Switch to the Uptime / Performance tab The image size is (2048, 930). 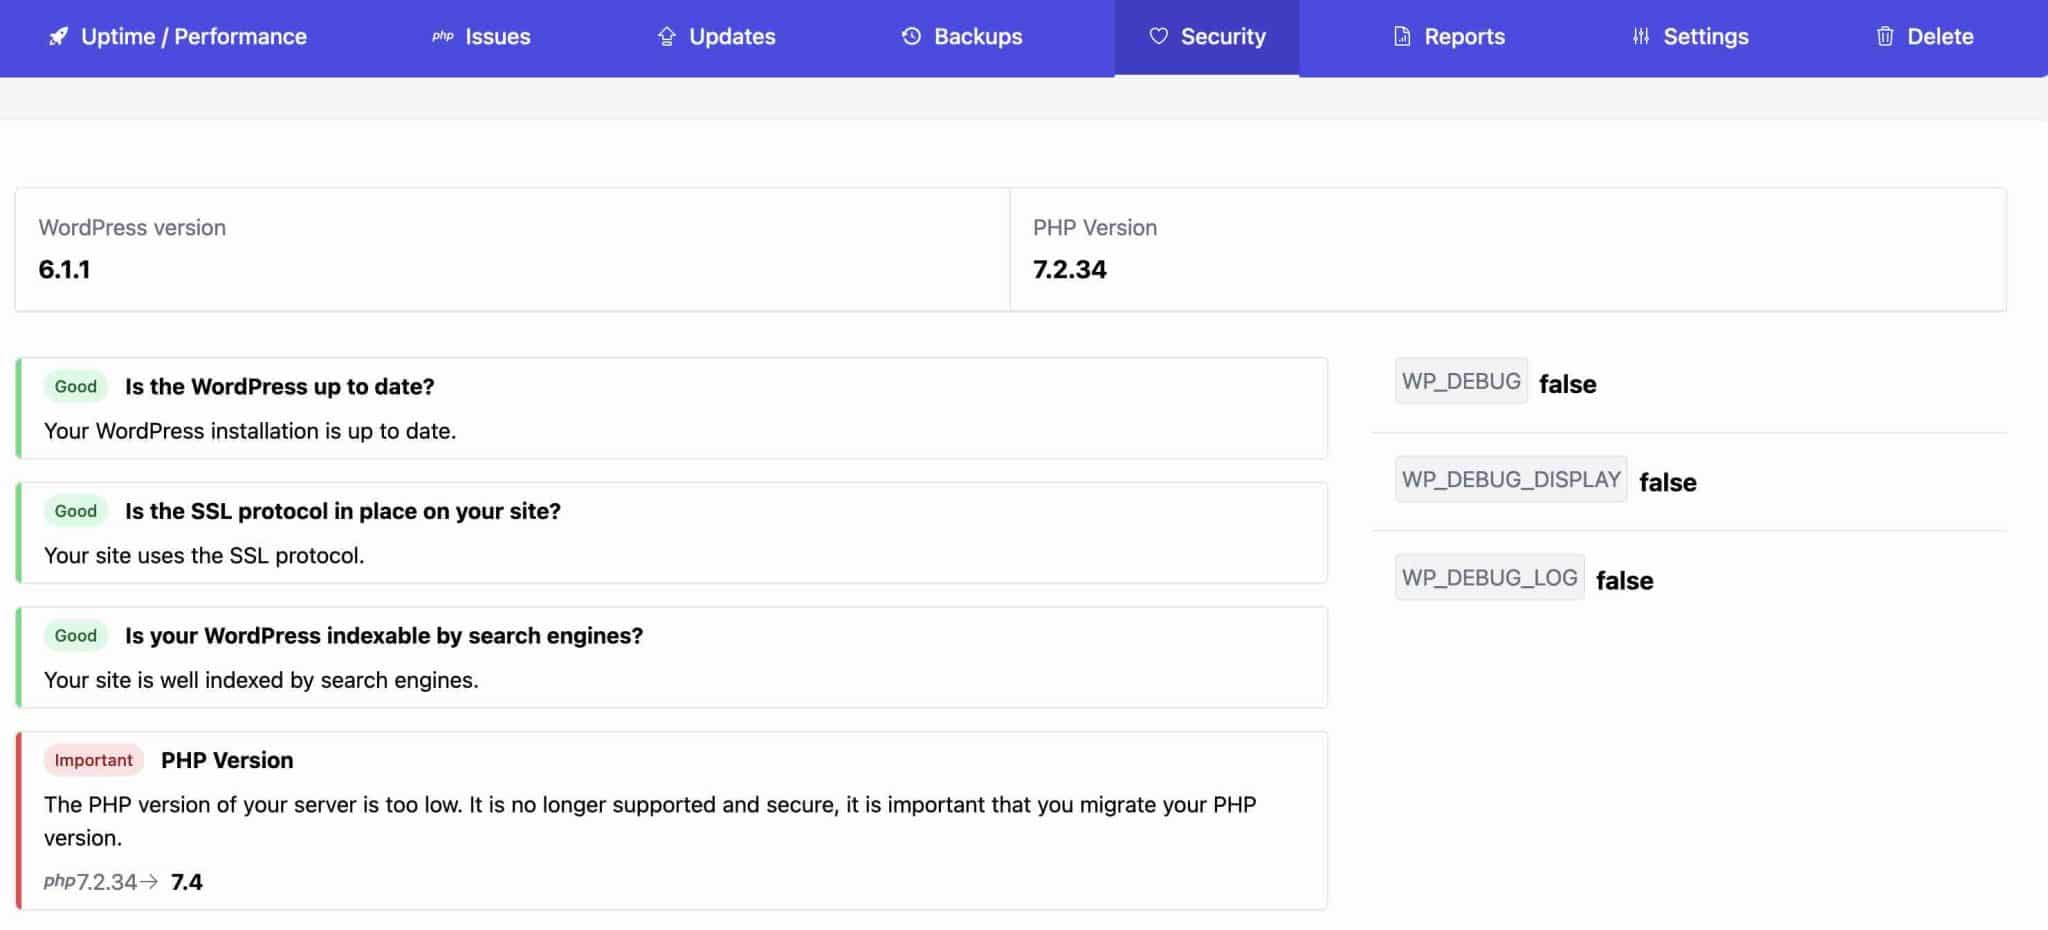(x=178, y=36)
